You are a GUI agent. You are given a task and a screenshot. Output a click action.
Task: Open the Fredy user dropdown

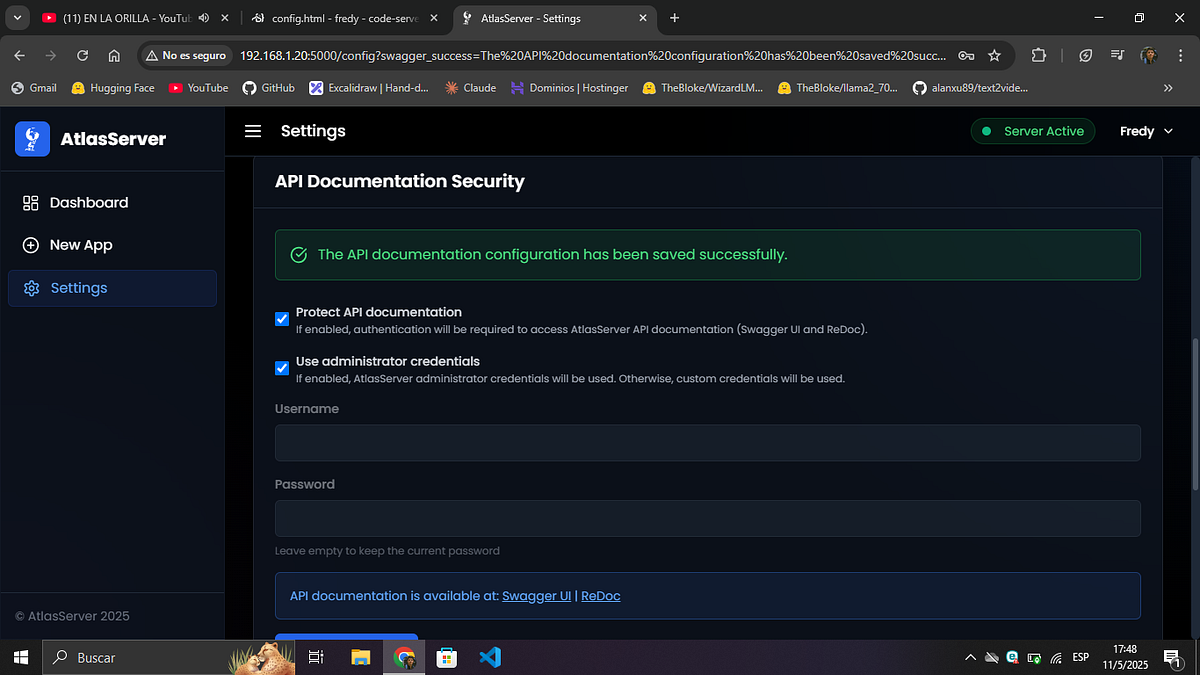[1143, 131]
